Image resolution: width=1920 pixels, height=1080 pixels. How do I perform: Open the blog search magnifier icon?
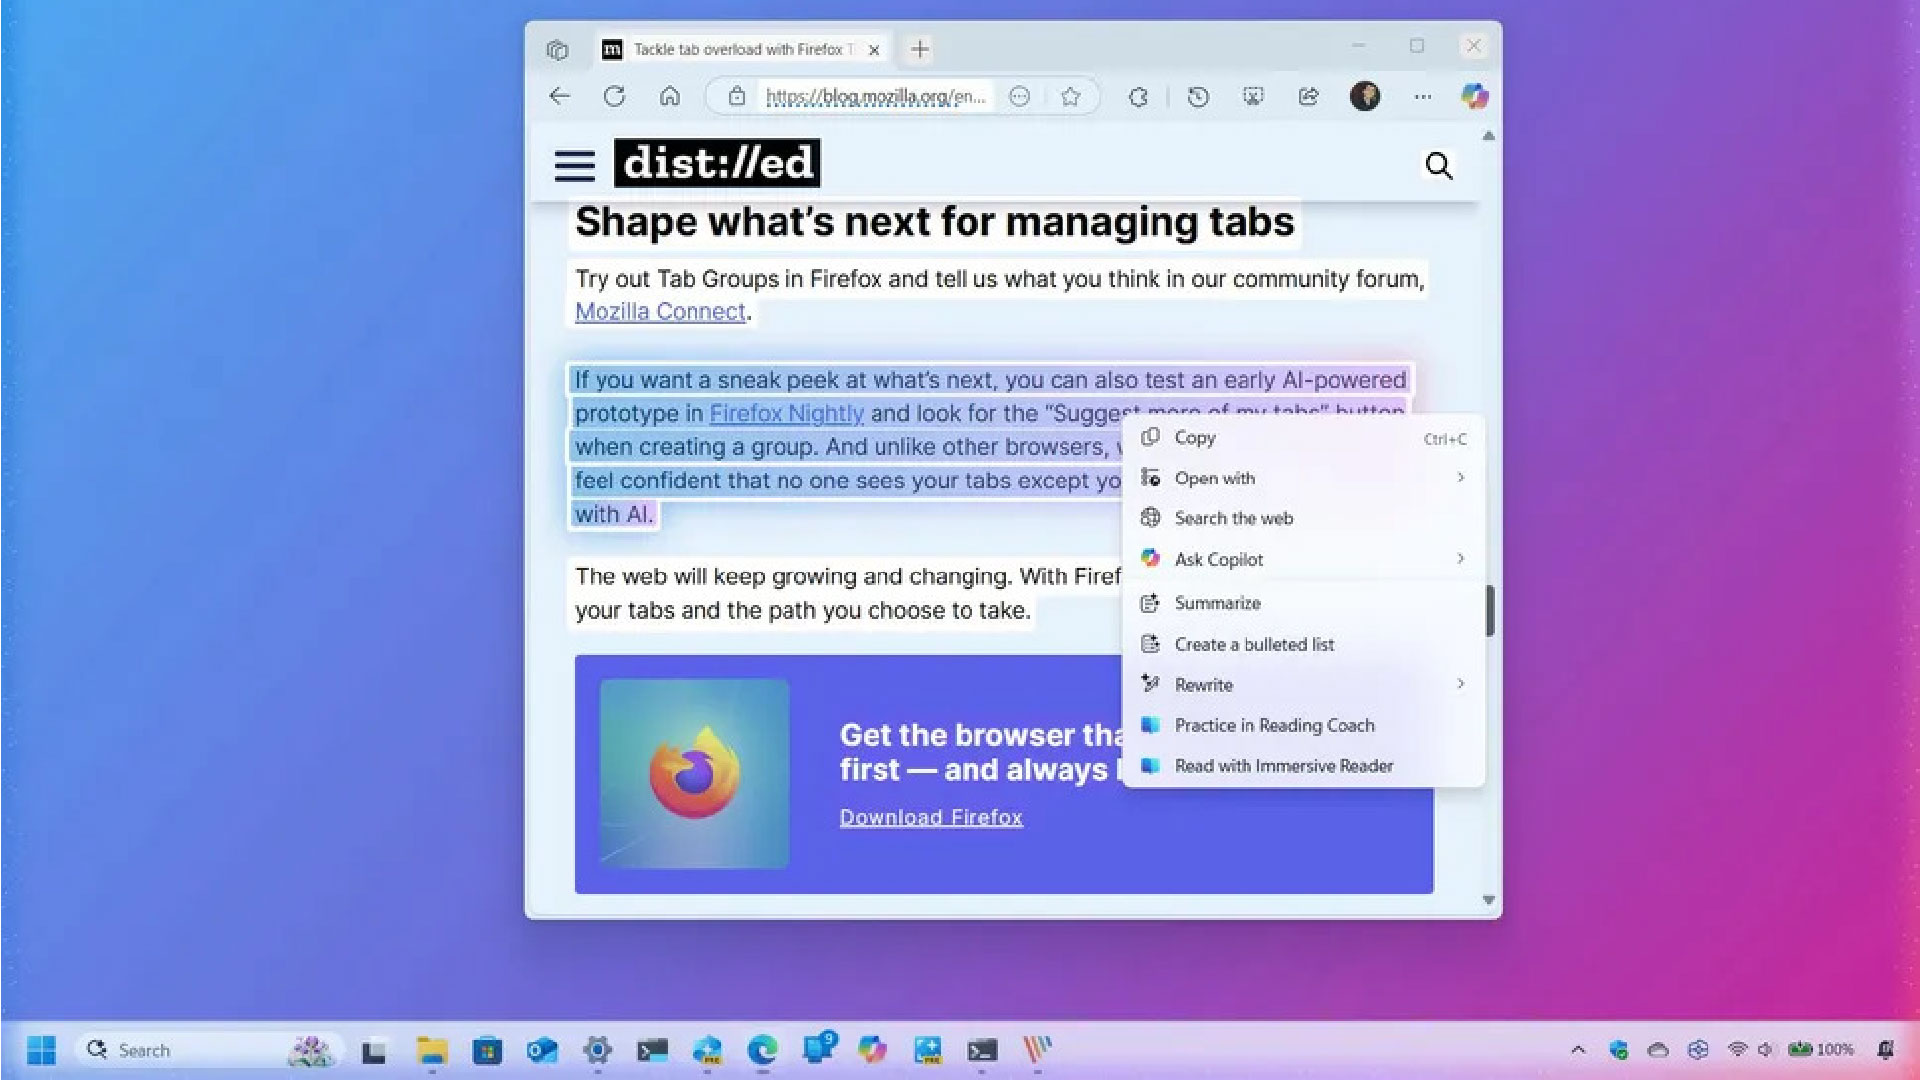[x=1438, y=165]
